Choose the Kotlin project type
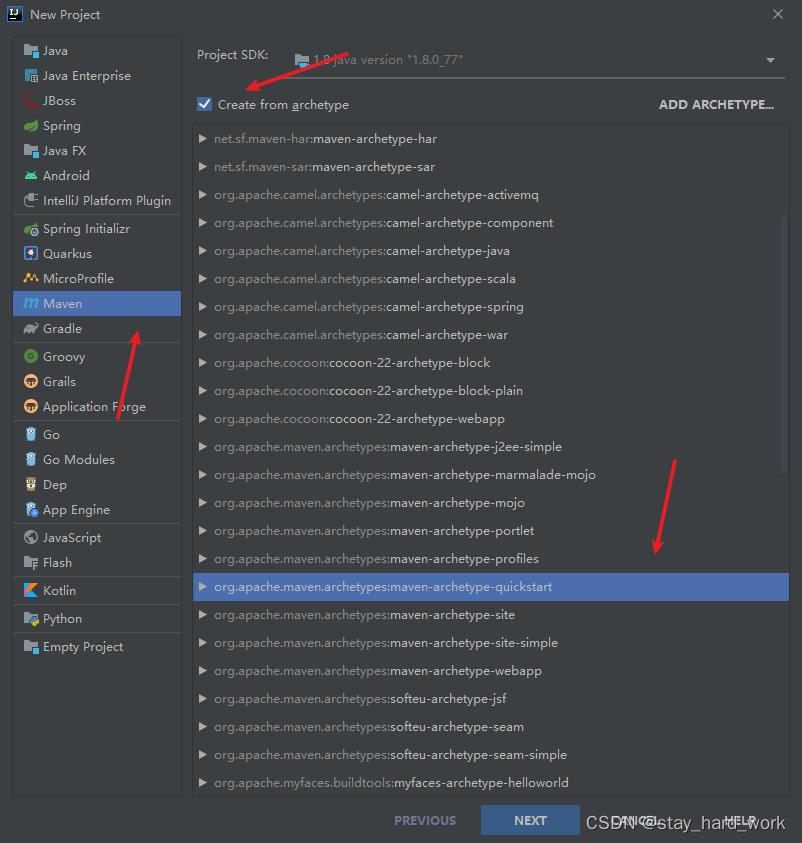 pos(97,591)
